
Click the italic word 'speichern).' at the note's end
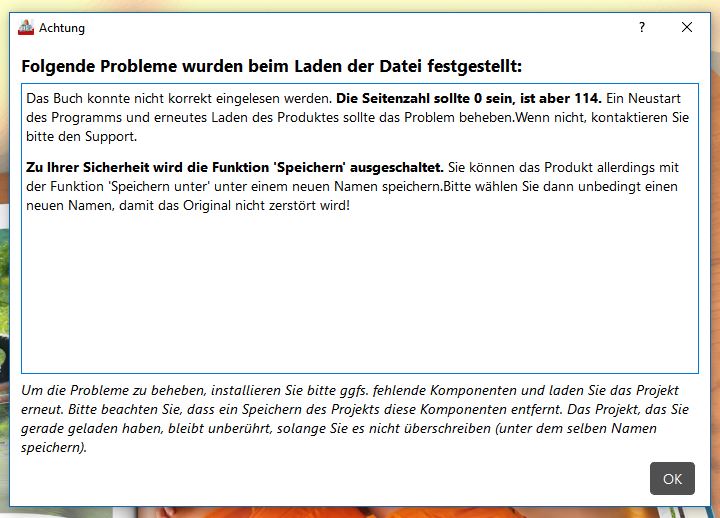(x=54, y=447)
